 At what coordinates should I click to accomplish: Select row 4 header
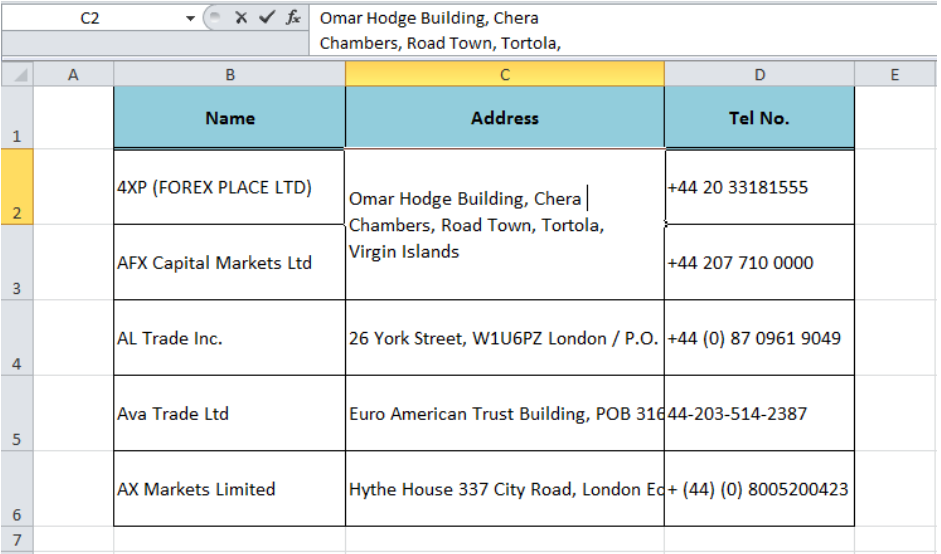tap(17, 338)
